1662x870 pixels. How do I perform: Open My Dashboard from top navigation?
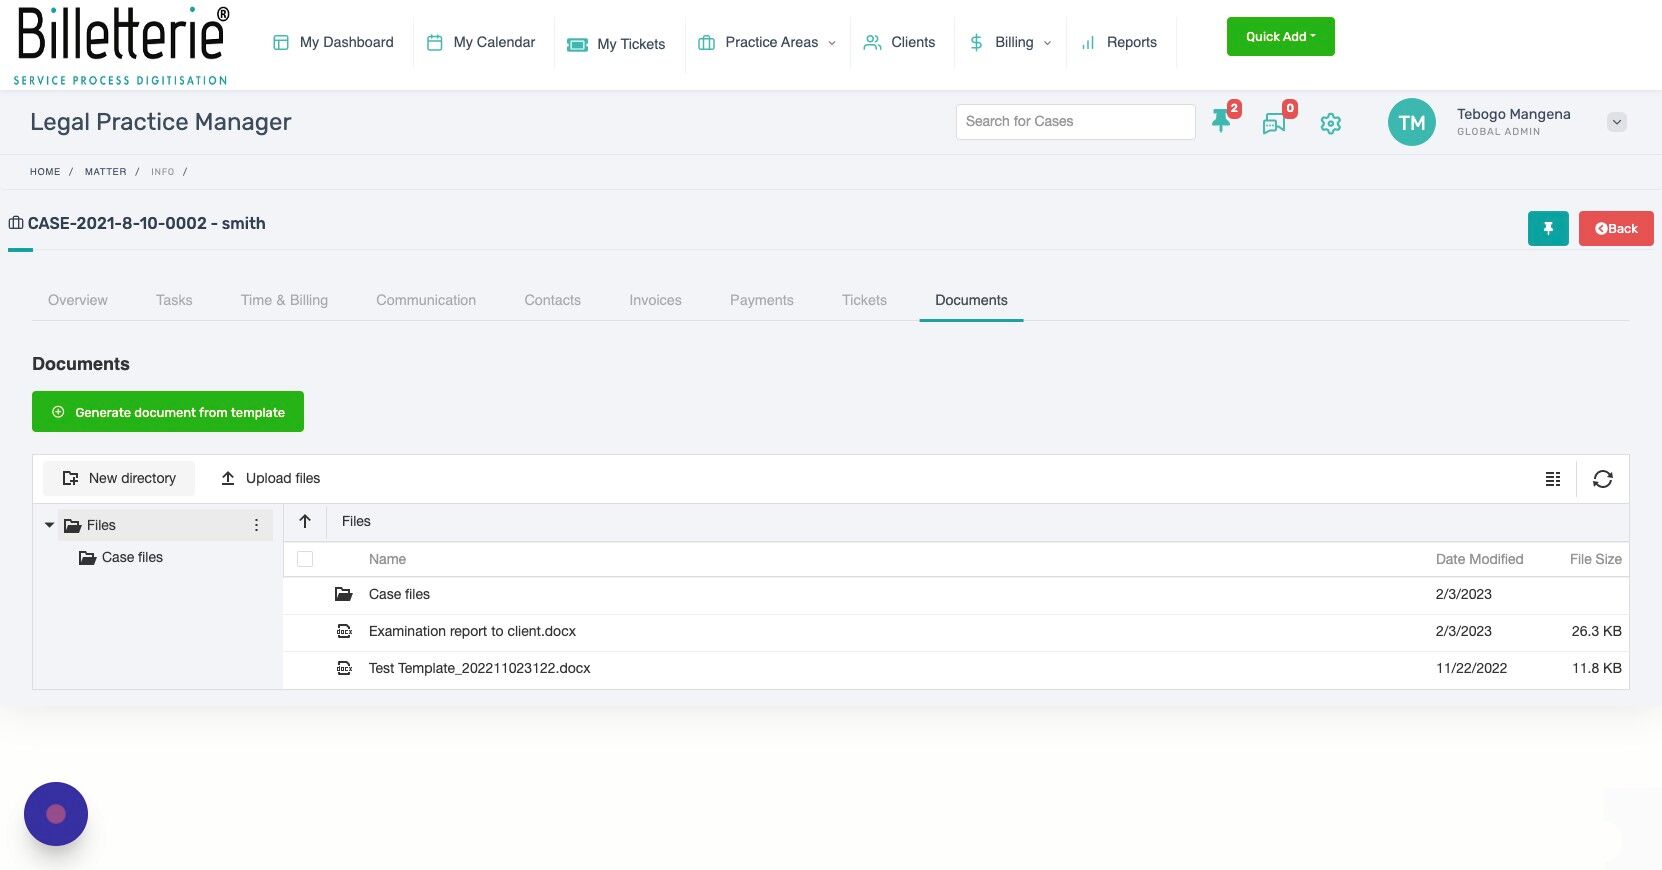pos(333,42)
